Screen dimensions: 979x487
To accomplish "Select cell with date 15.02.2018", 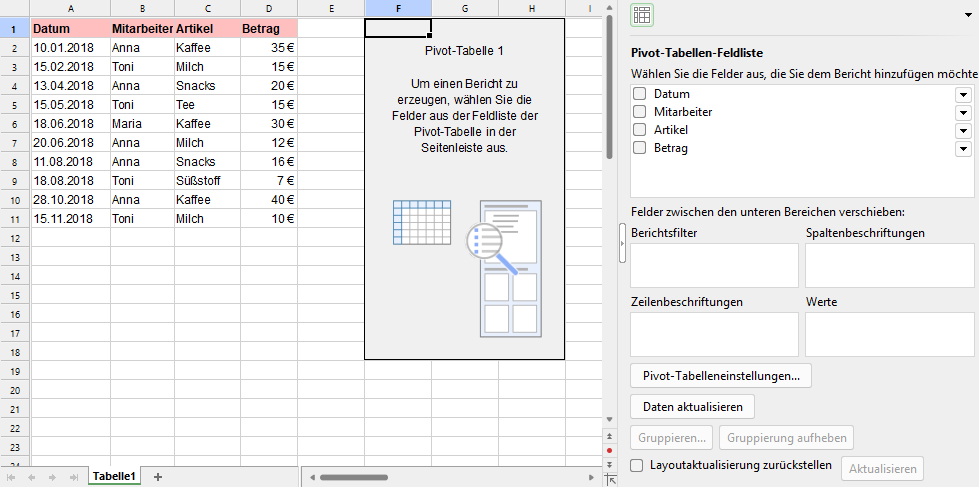I will click(71, 67).
